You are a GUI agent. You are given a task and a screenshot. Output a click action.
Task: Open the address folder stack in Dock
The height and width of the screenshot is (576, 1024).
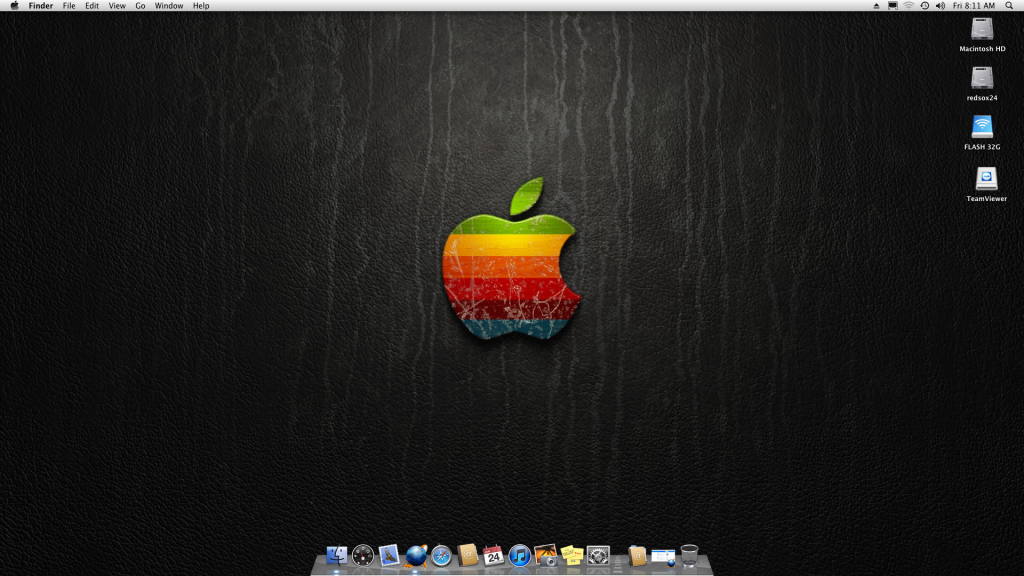637,556
